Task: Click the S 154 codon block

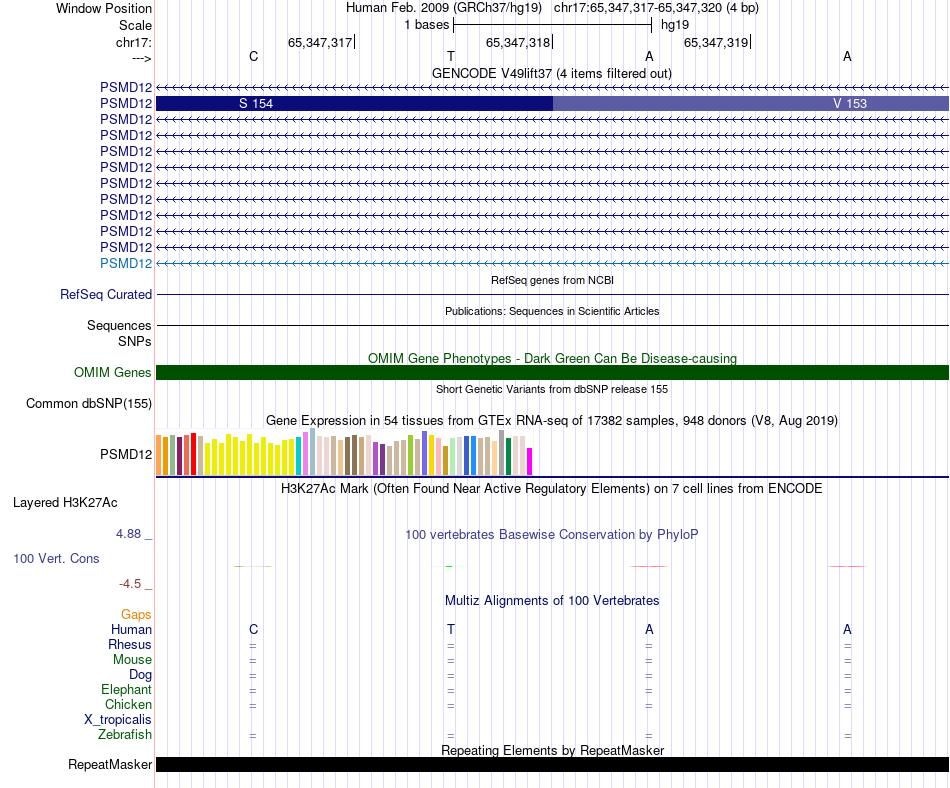Action: [354, 104]
